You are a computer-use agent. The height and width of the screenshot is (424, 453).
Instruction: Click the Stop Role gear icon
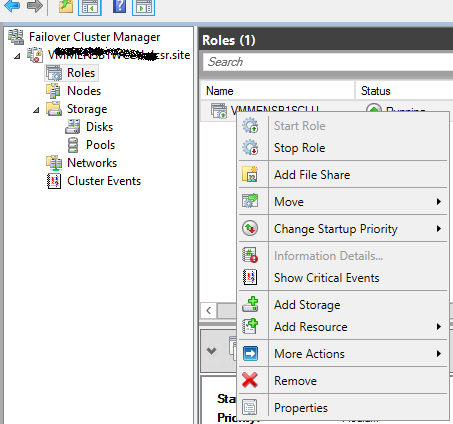250,147
